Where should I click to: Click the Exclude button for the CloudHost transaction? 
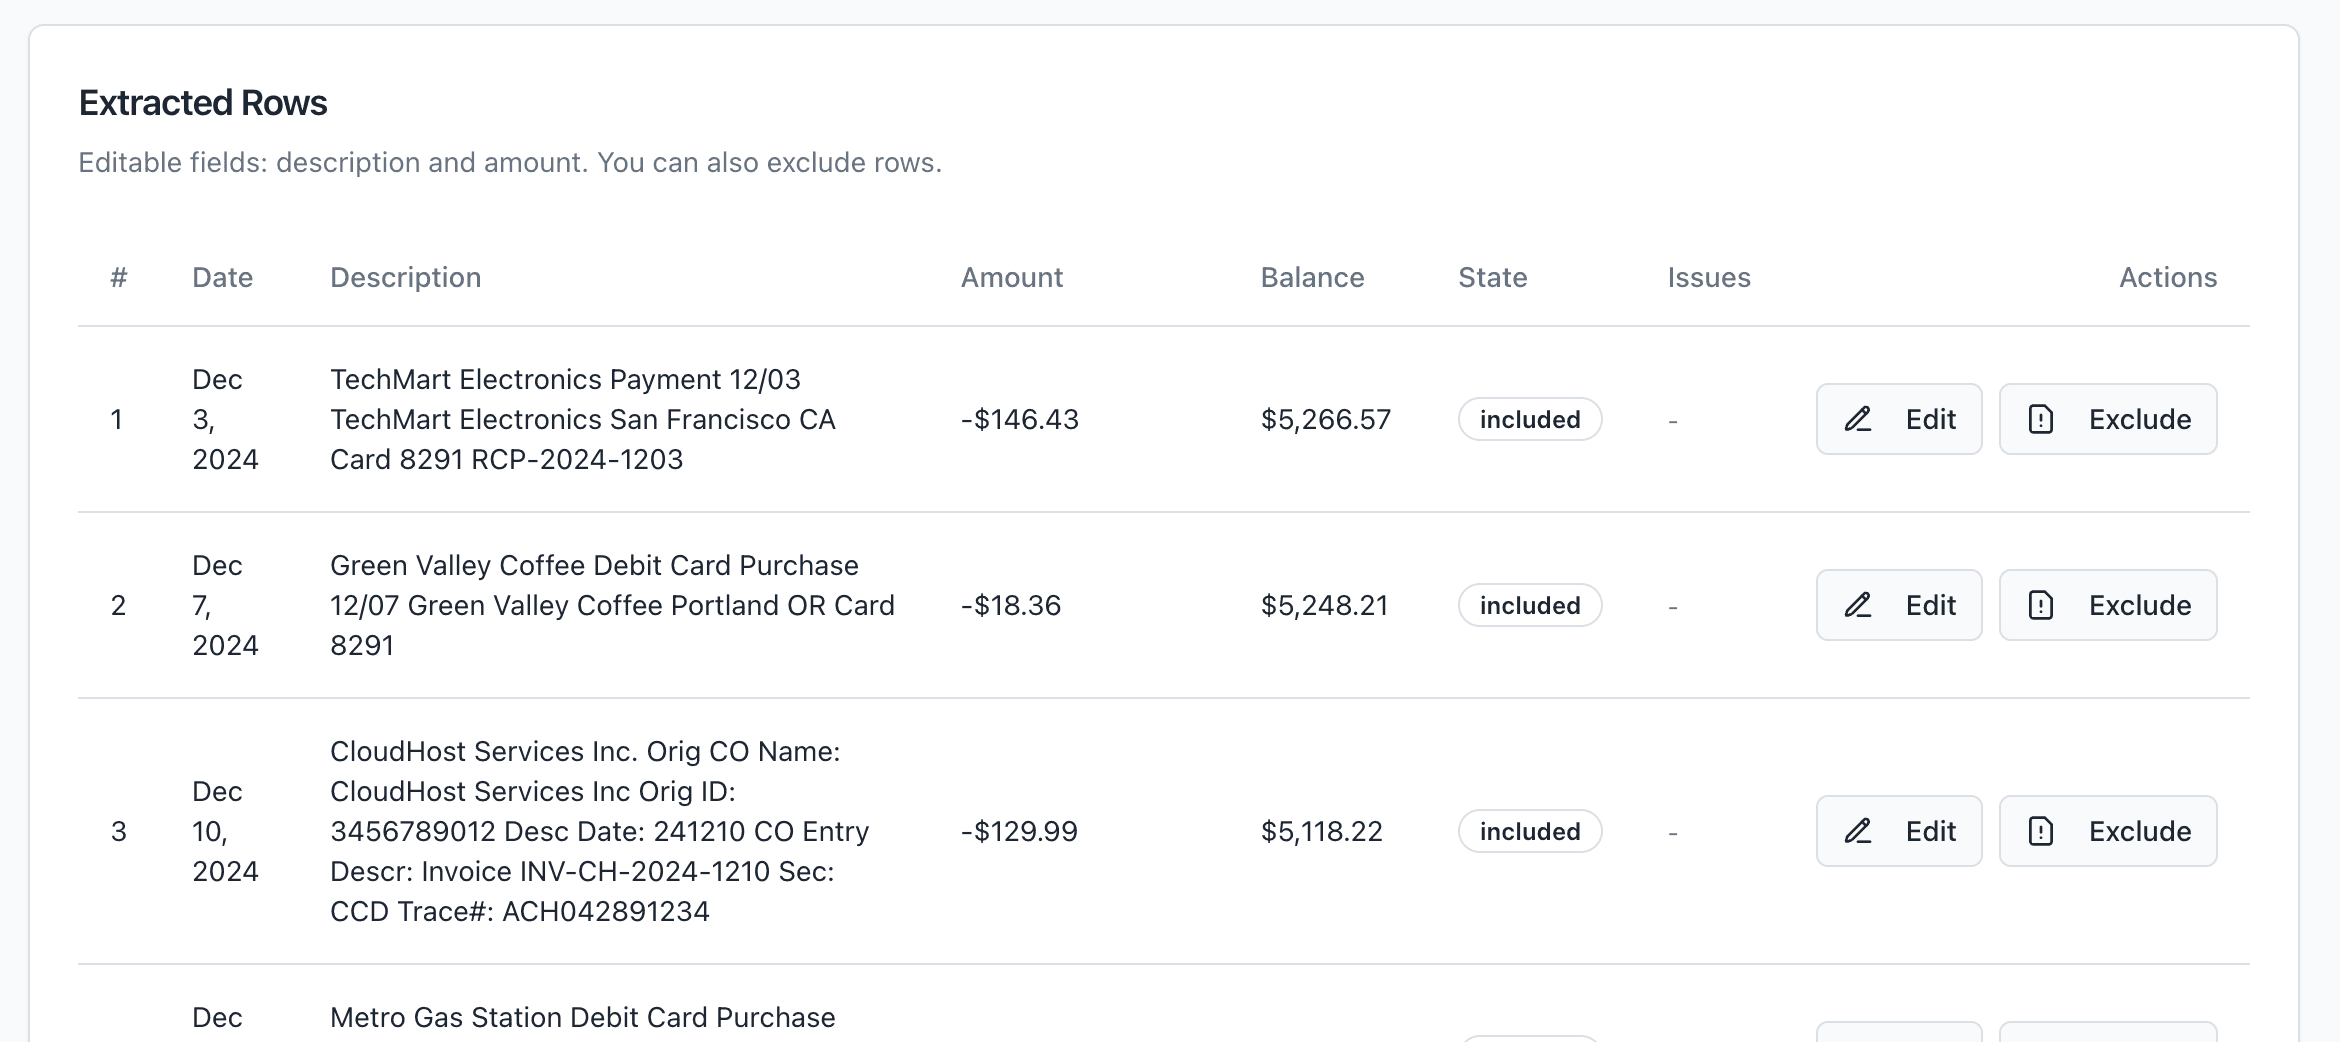point(2108,831)
